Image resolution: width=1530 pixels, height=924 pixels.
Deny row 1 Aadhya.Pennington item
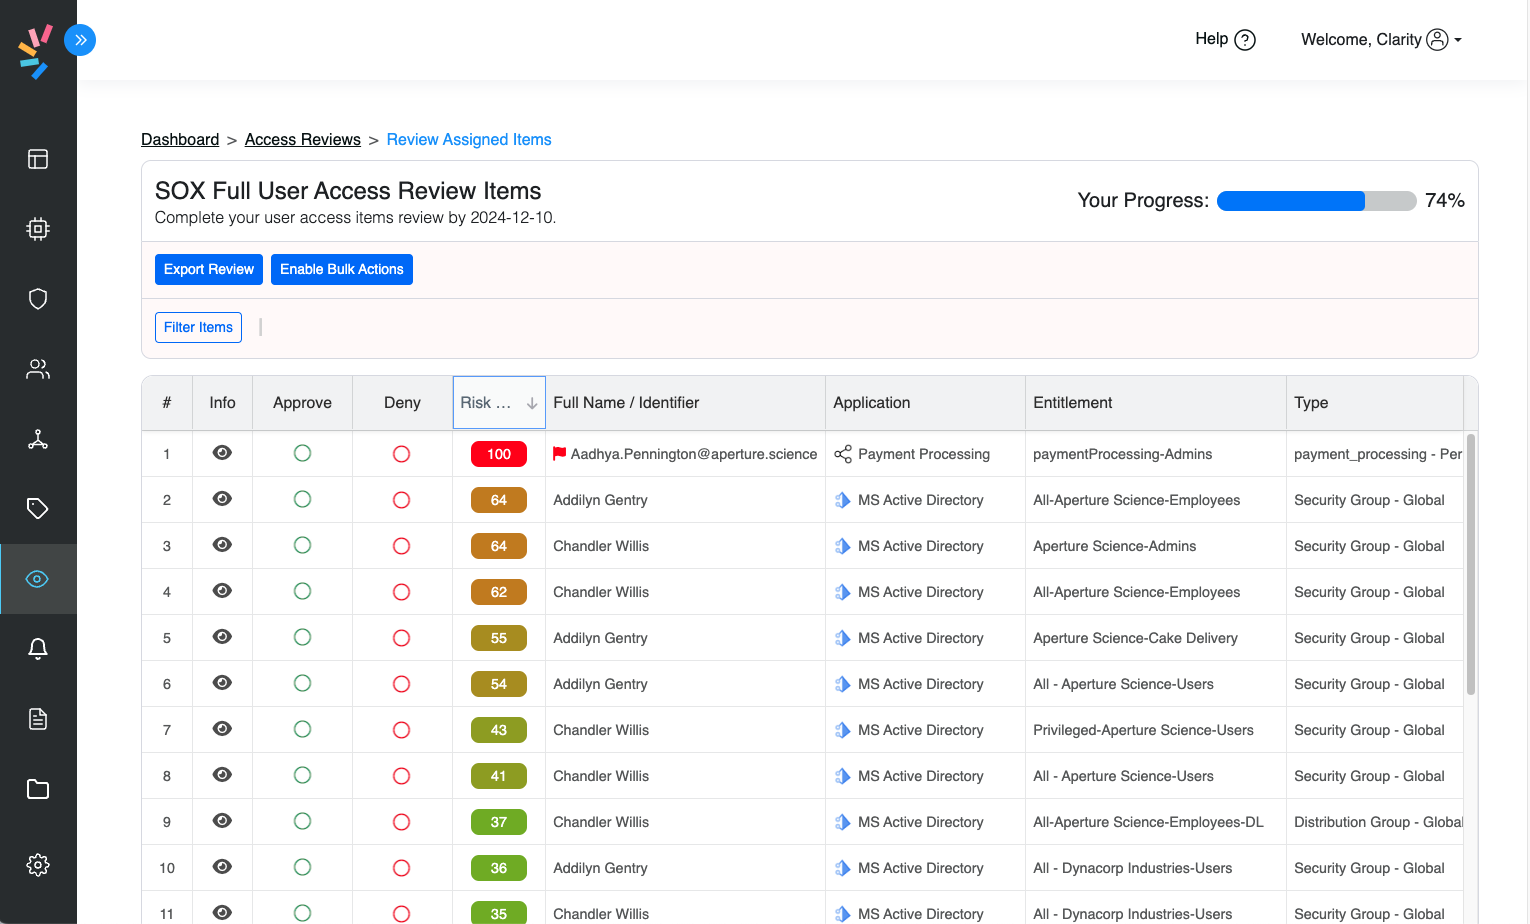pos(401,454)
